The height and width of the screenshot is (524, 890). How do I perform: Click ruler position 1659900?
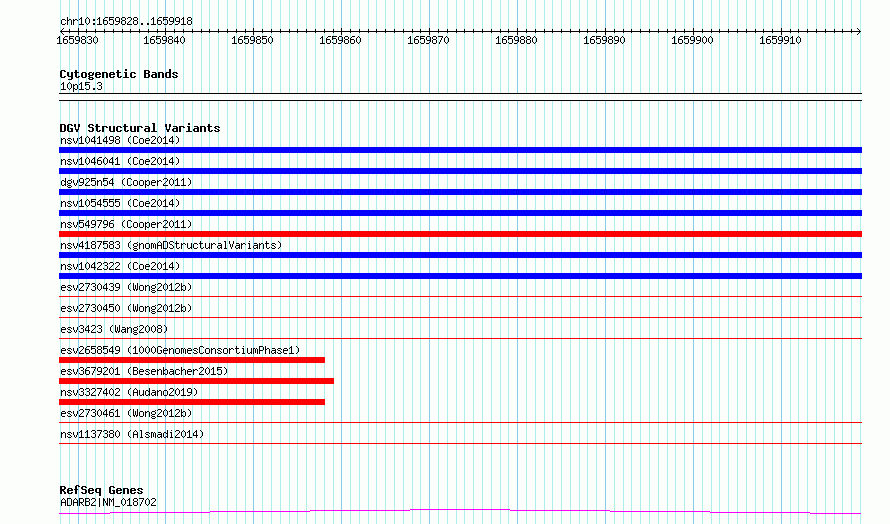(x=692, y=40)
